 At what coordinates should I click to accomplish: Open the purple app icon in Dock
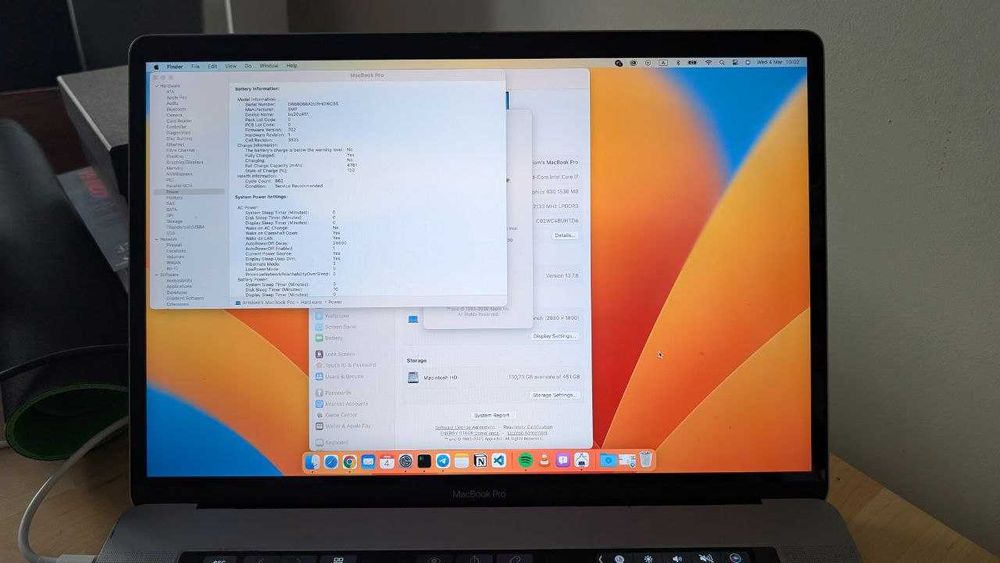[x=562, y=460]
